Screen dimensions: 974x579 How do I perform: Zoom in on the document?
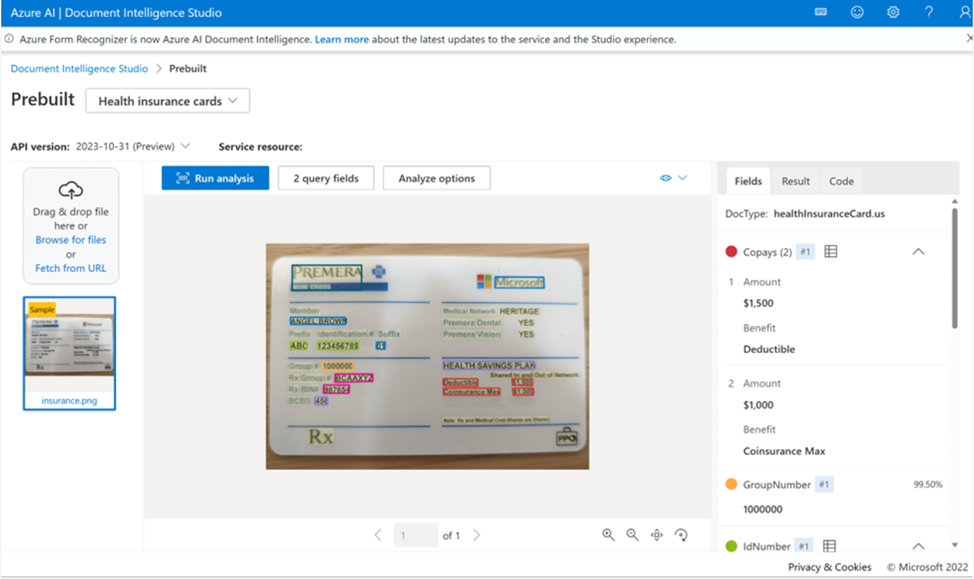click(608, 535)
